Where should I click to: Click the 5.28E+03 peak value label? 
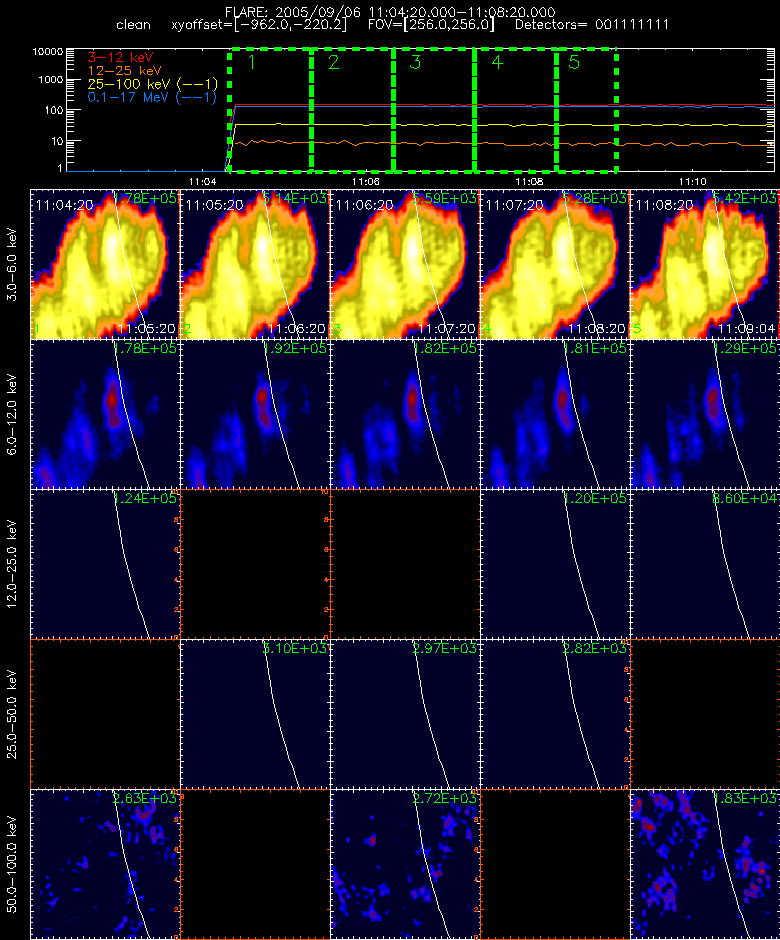point(595,198)
